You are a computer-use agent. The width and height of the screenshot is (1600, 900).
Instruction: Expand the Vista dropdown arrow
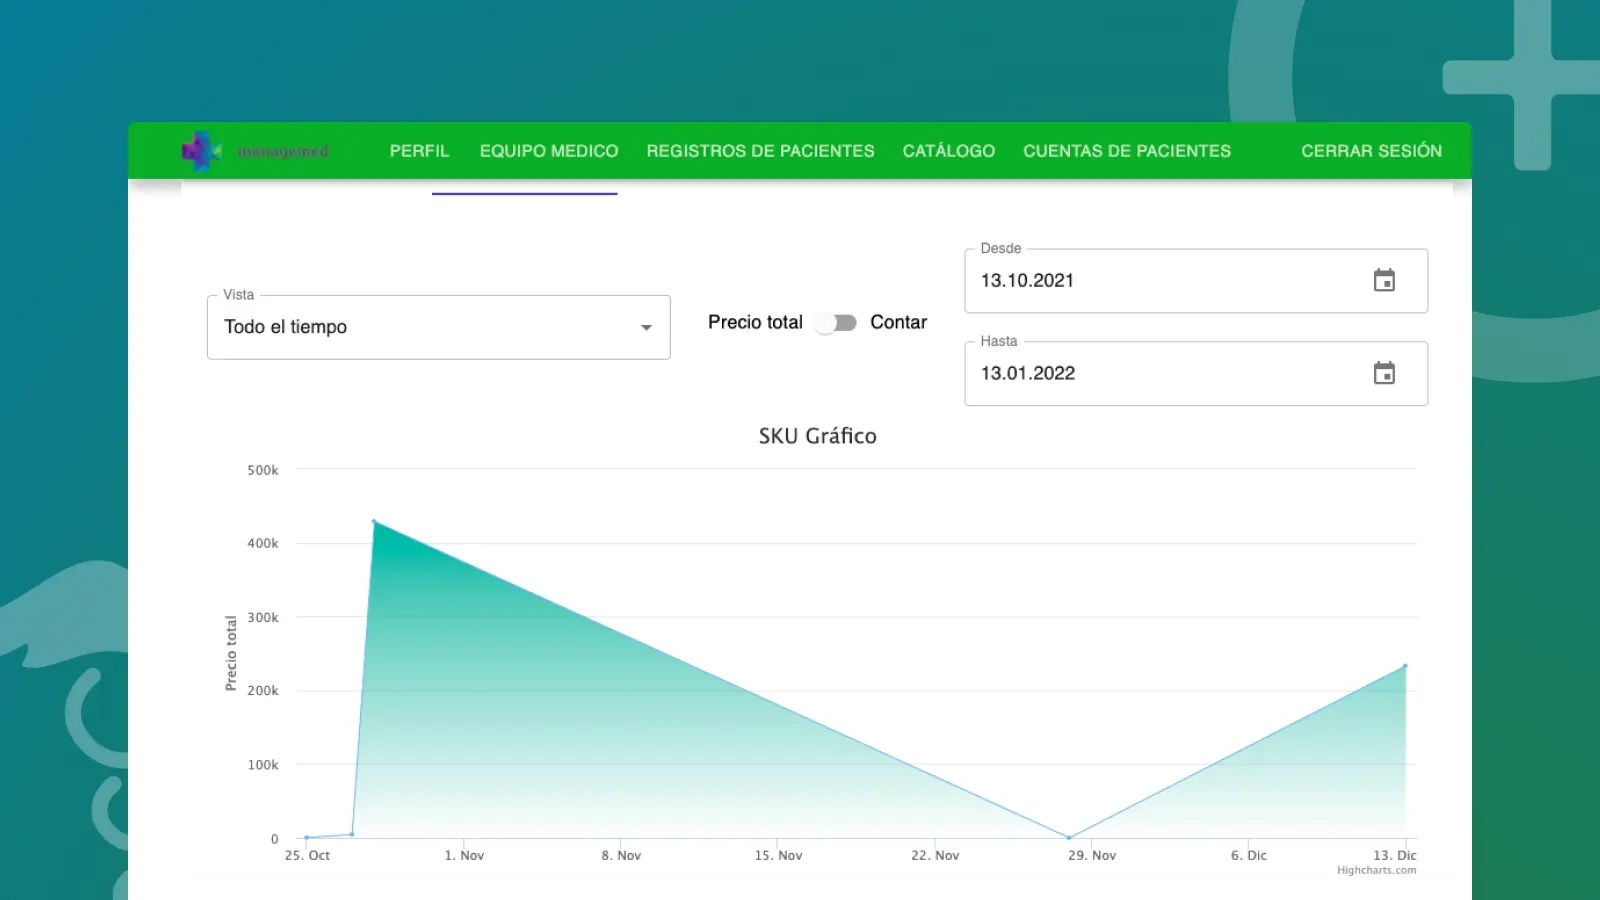click(x=646, y=328)
